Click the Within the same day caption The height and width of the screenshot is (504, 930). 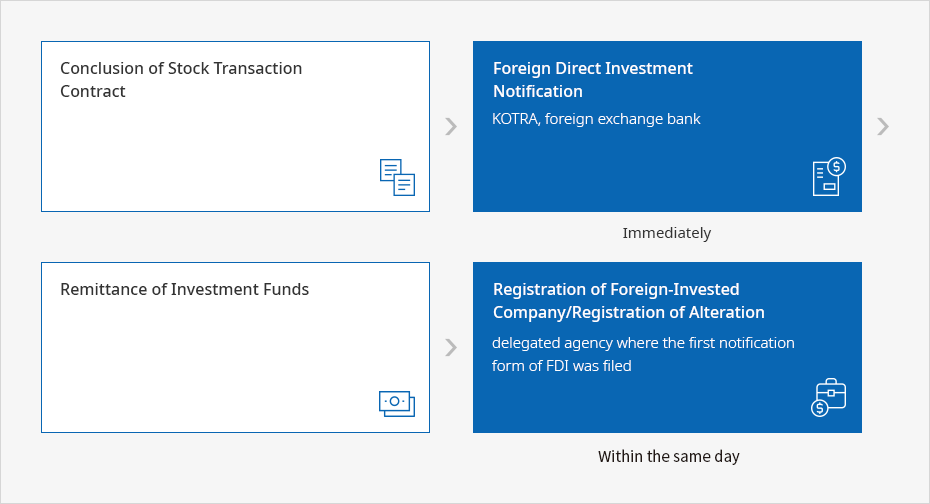click(668, 457)
